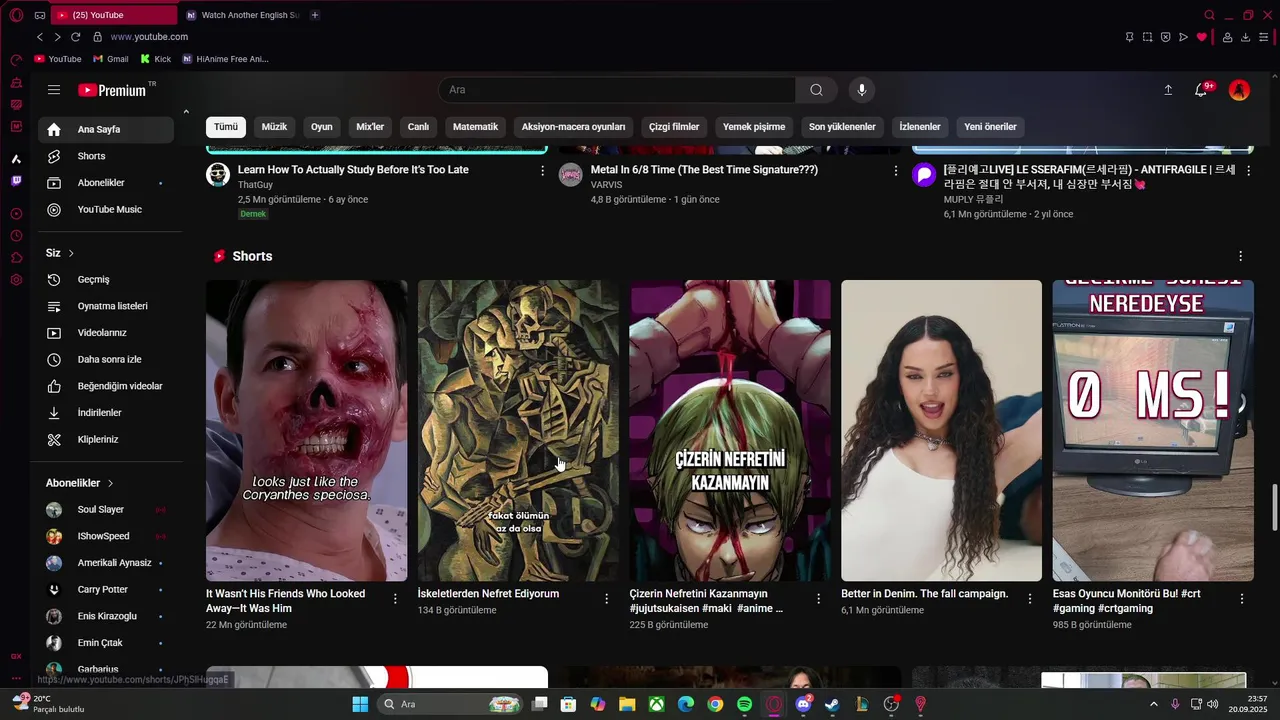Open Opera main menu logo

coord(16,15)
